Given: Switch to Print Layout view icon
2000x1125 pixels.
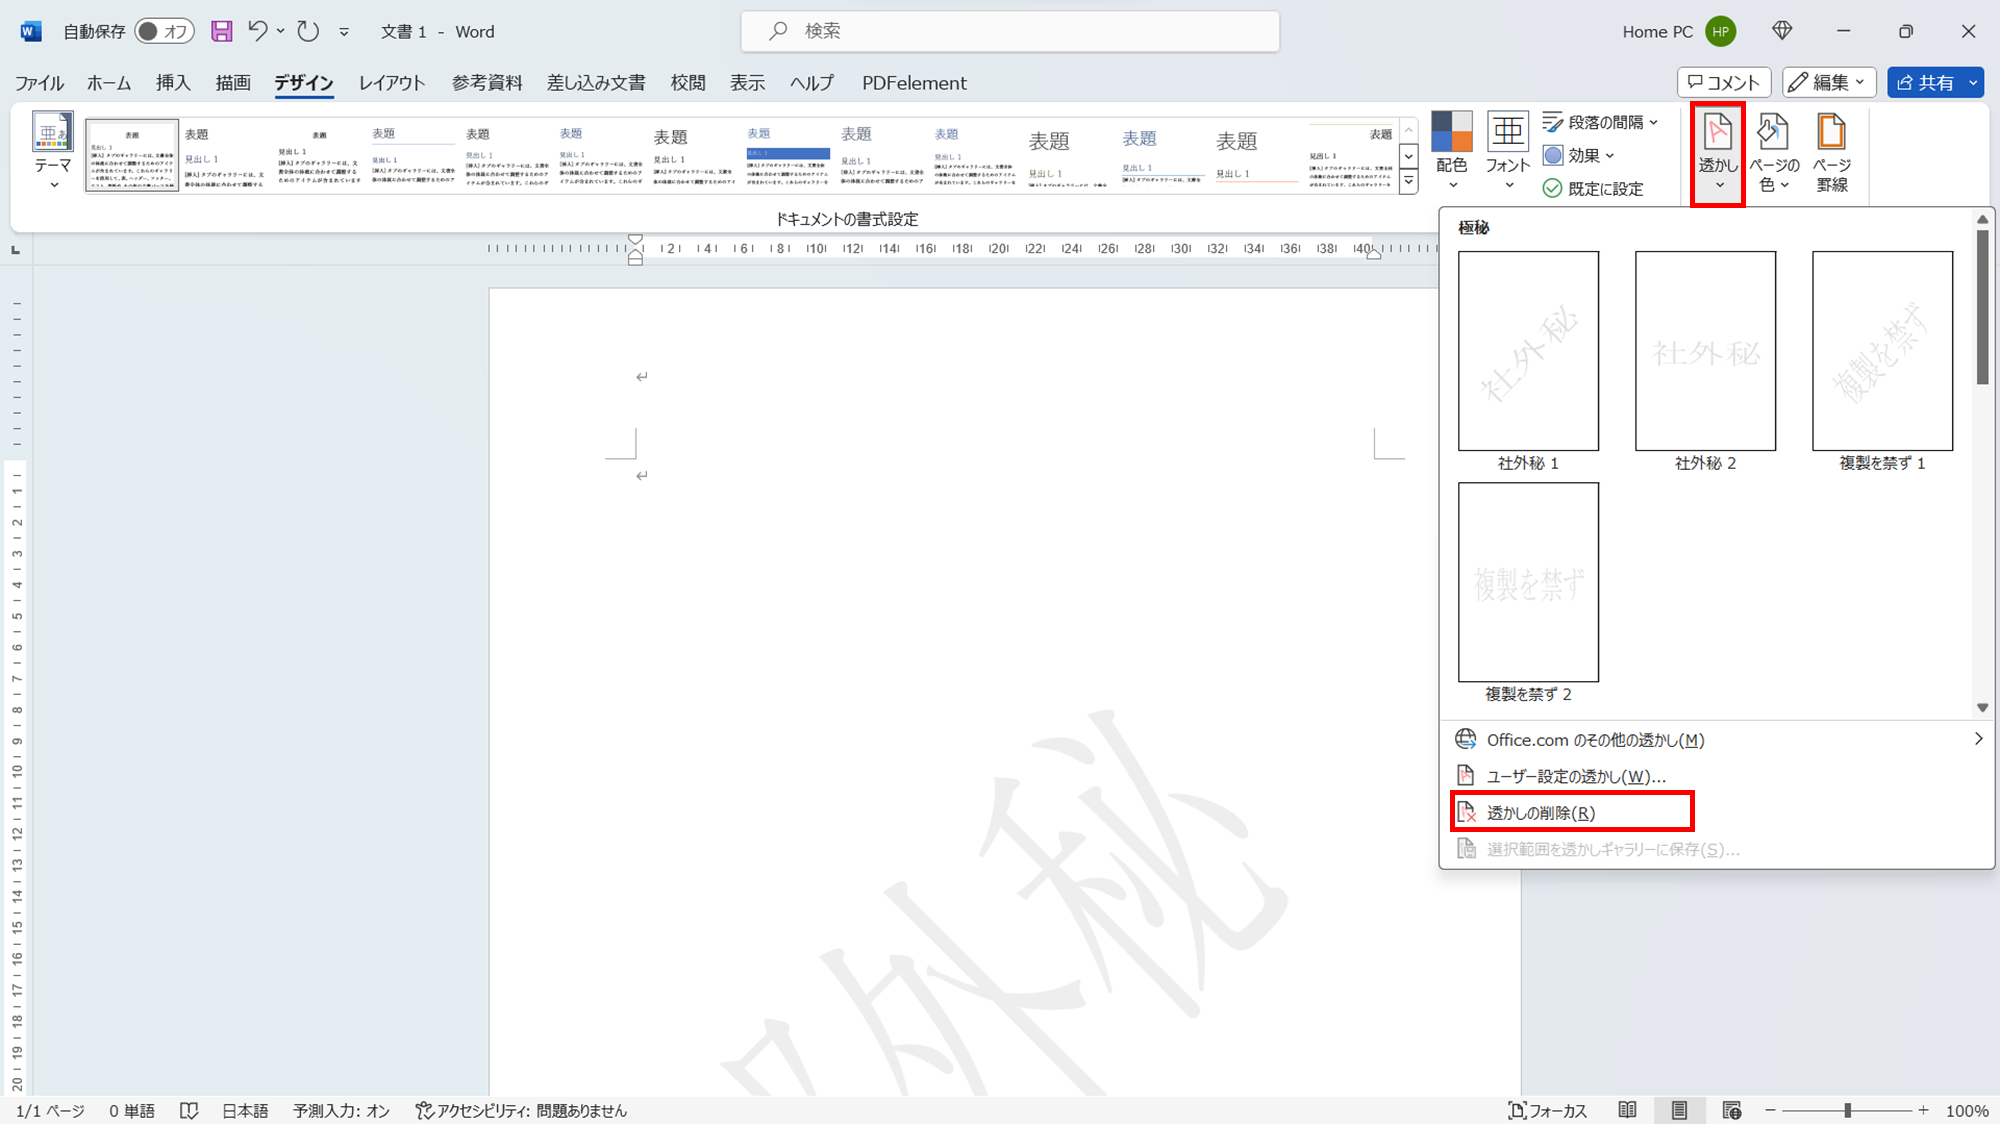Looking at the screenshot, I should click(1679, 1111).
